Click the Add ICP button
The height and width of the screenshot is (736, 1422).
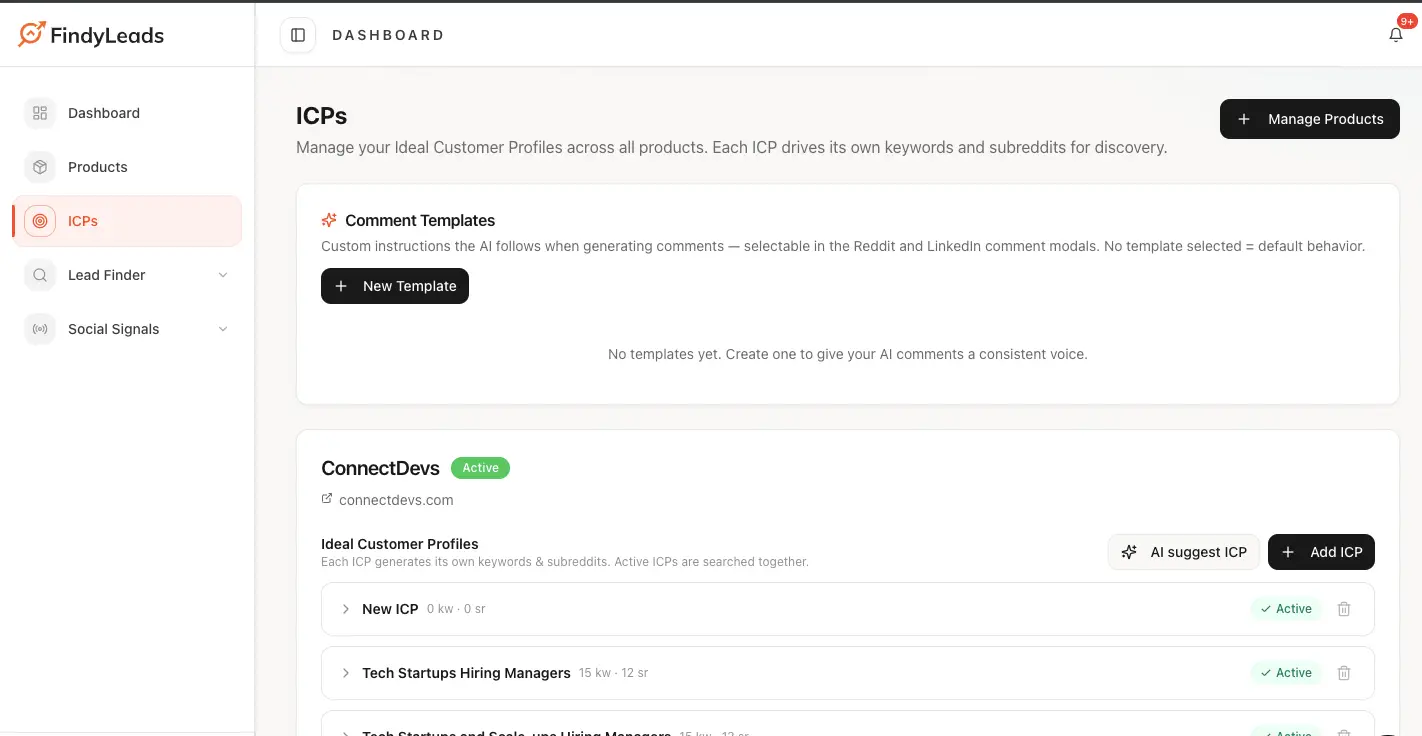click(1321, 552)
